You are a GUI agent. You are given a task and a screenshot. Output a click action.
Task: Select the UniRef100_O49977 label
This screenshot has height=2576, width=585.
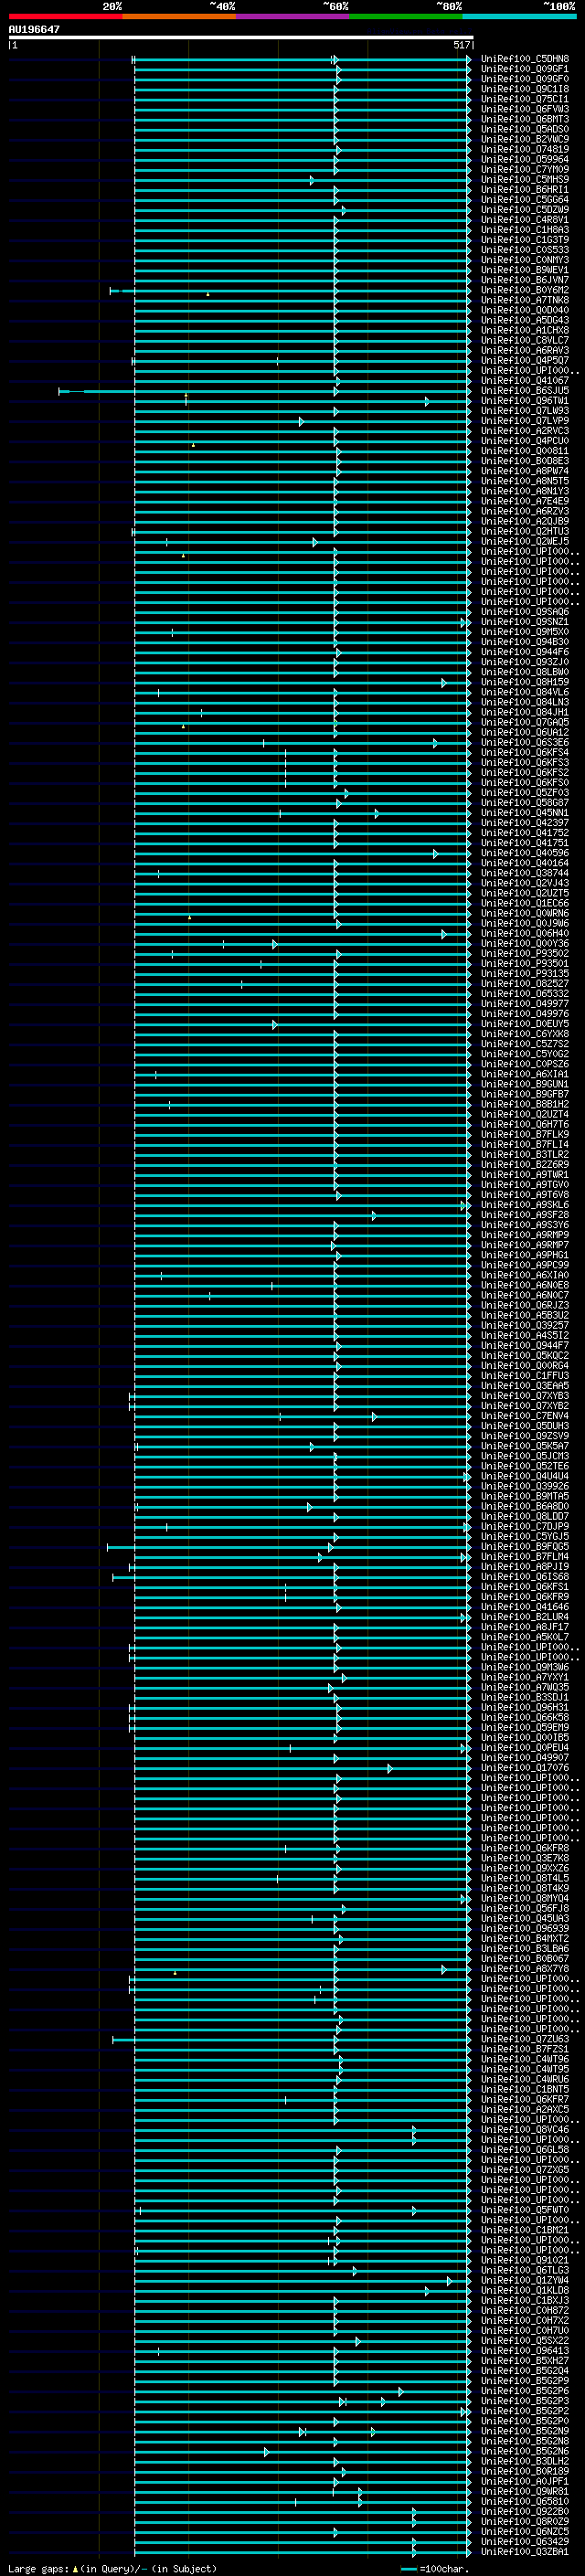pos(525,1004)
